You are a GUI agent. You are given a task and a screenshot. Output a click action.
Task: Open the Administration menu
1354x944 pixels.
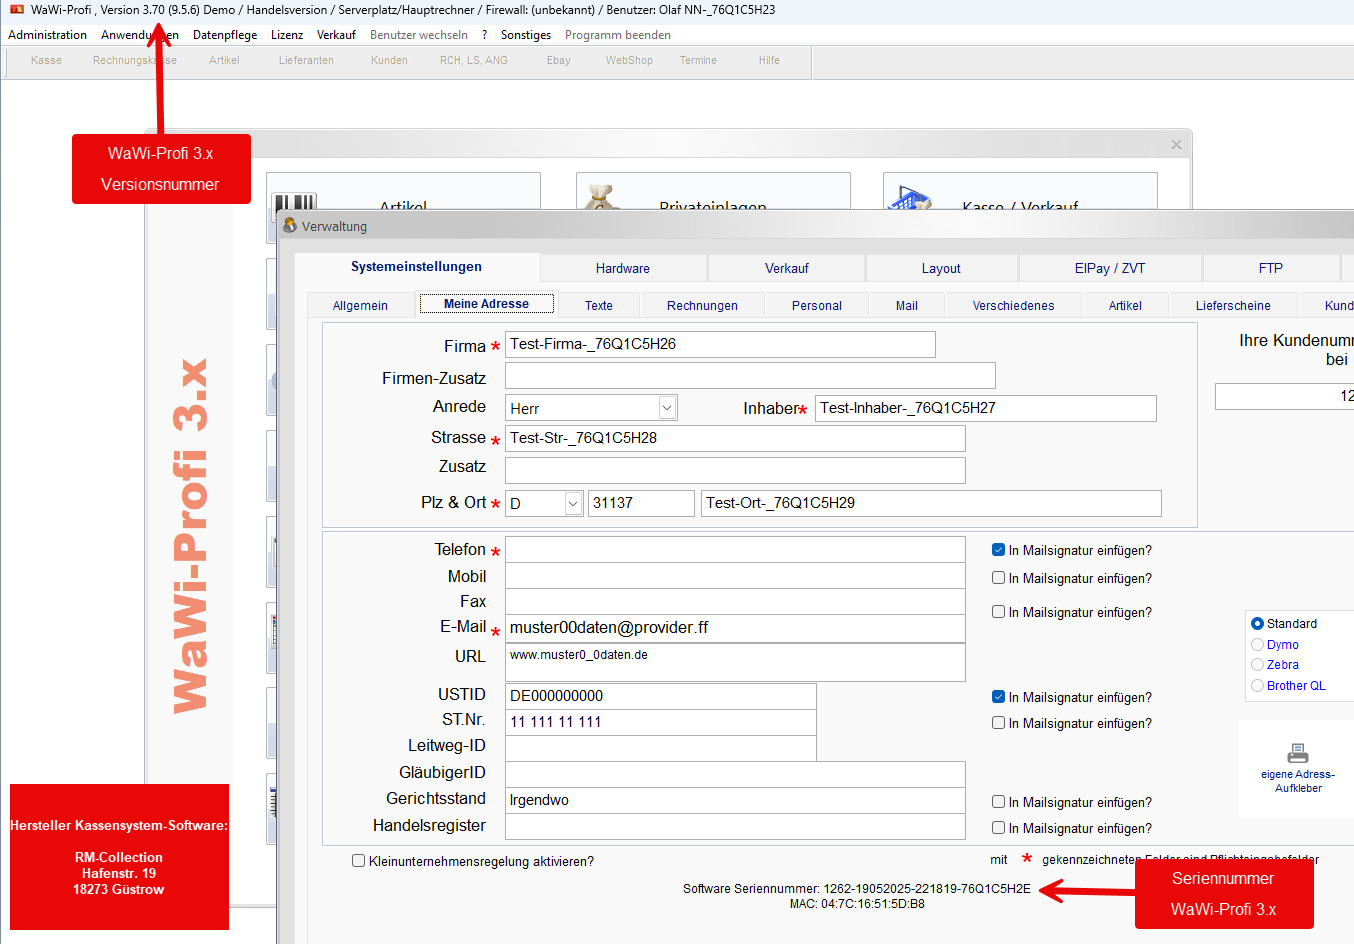(x=48, y=35)
